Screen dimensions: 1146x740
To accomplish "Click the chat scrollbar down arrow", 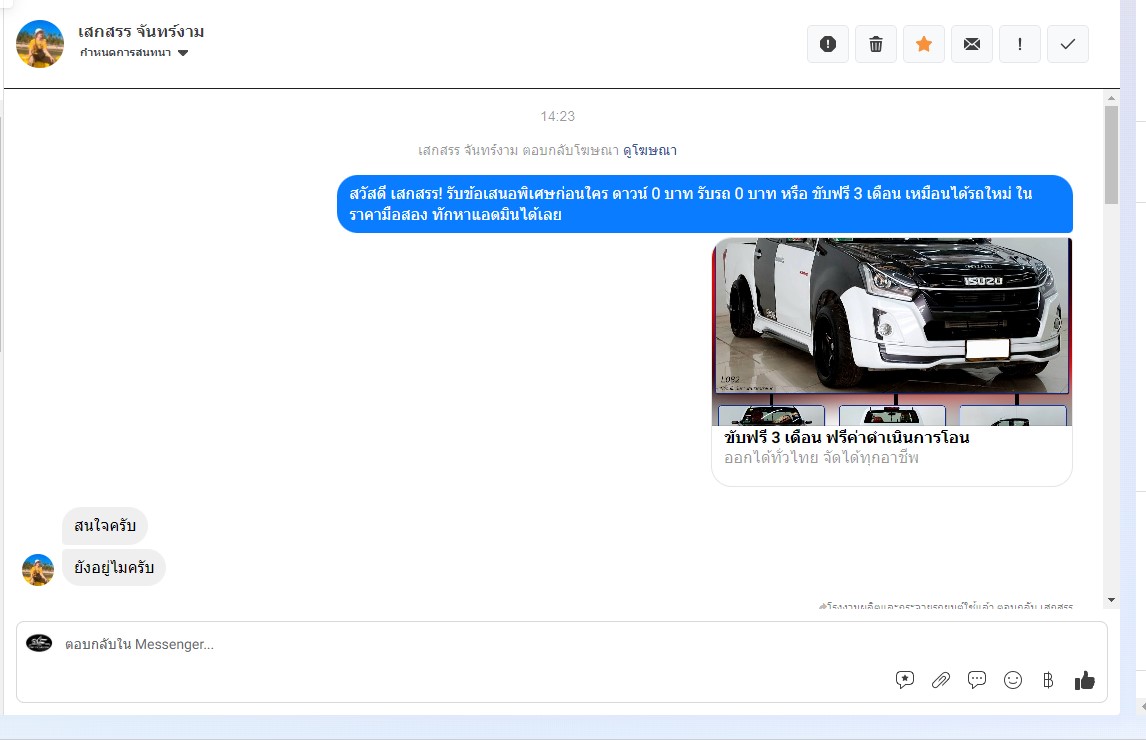I will (x=1111, y=599).
